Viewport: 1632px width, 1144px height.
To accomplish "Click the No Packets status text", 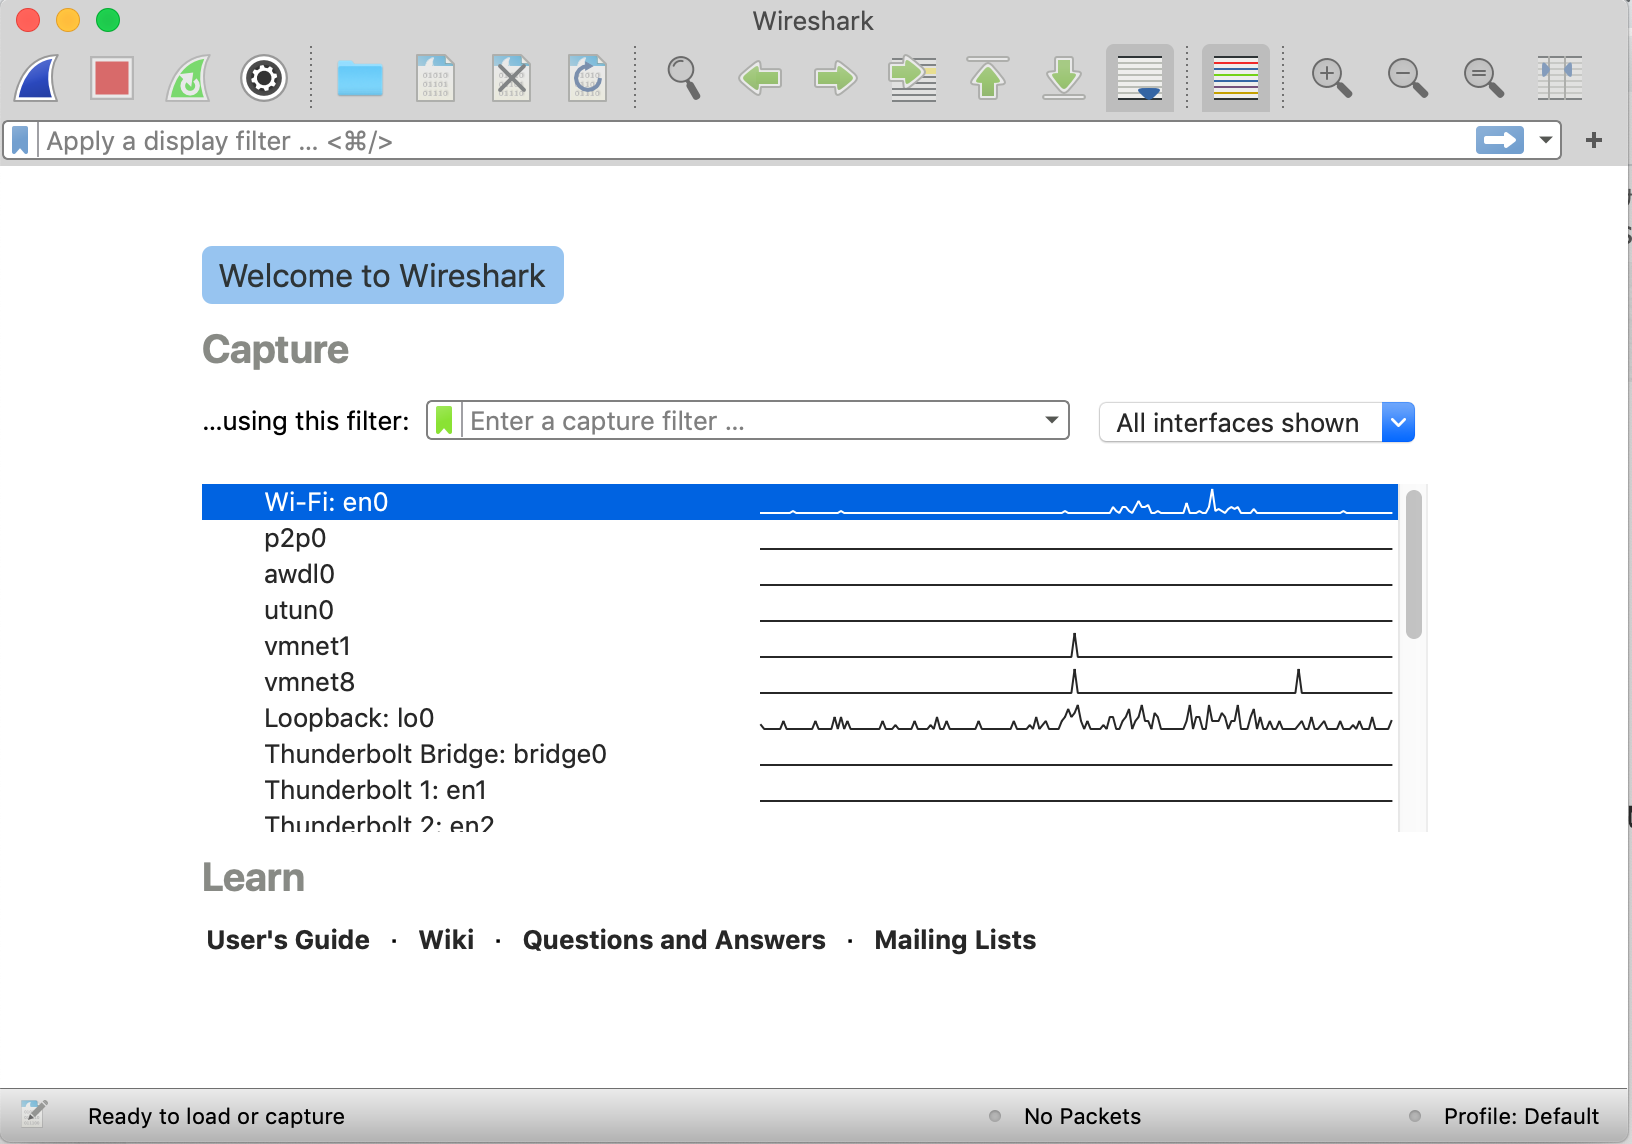I will [1082, 1116].
